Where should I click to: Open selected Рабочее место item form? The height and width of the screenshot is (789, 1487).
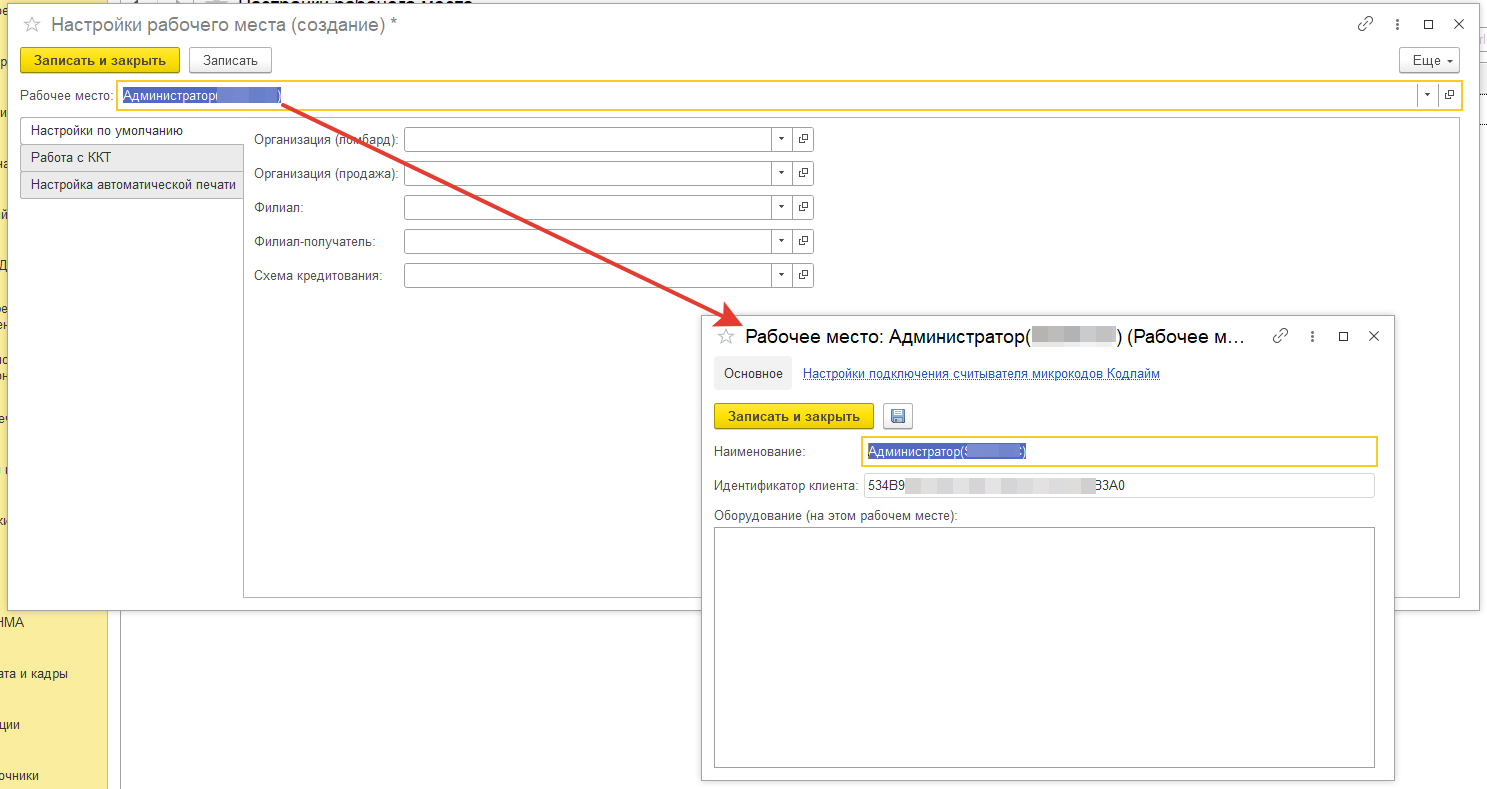tap(1449, 95)
